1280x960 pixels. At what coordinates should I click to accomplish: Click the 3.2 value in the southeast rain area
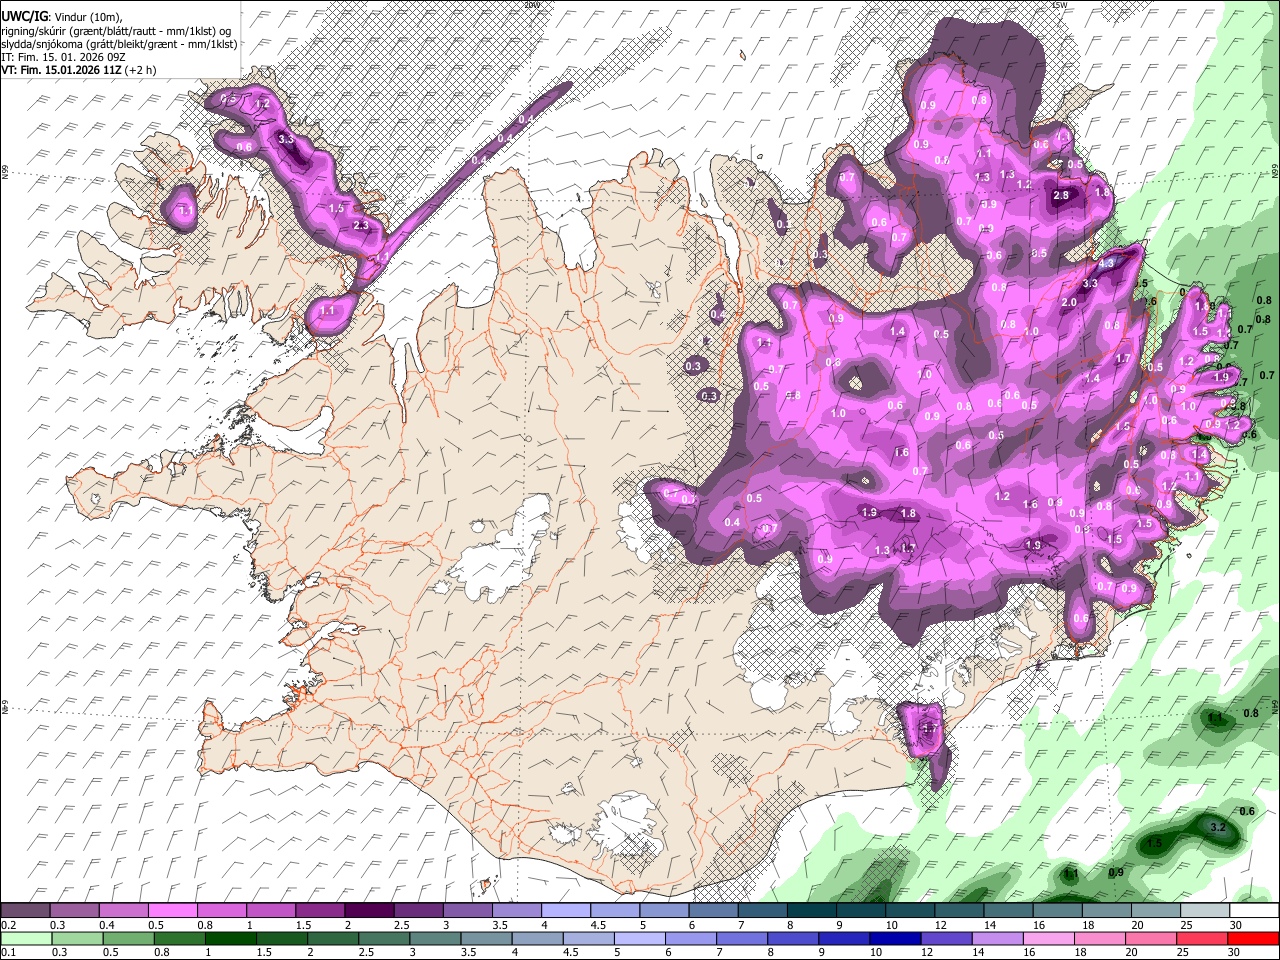[x=1218, y=828]
